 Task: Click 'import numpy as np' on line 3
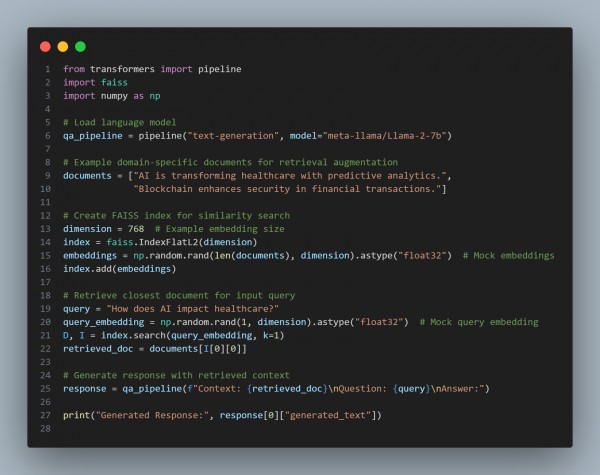pyautogui.click(x=112, y=96)
